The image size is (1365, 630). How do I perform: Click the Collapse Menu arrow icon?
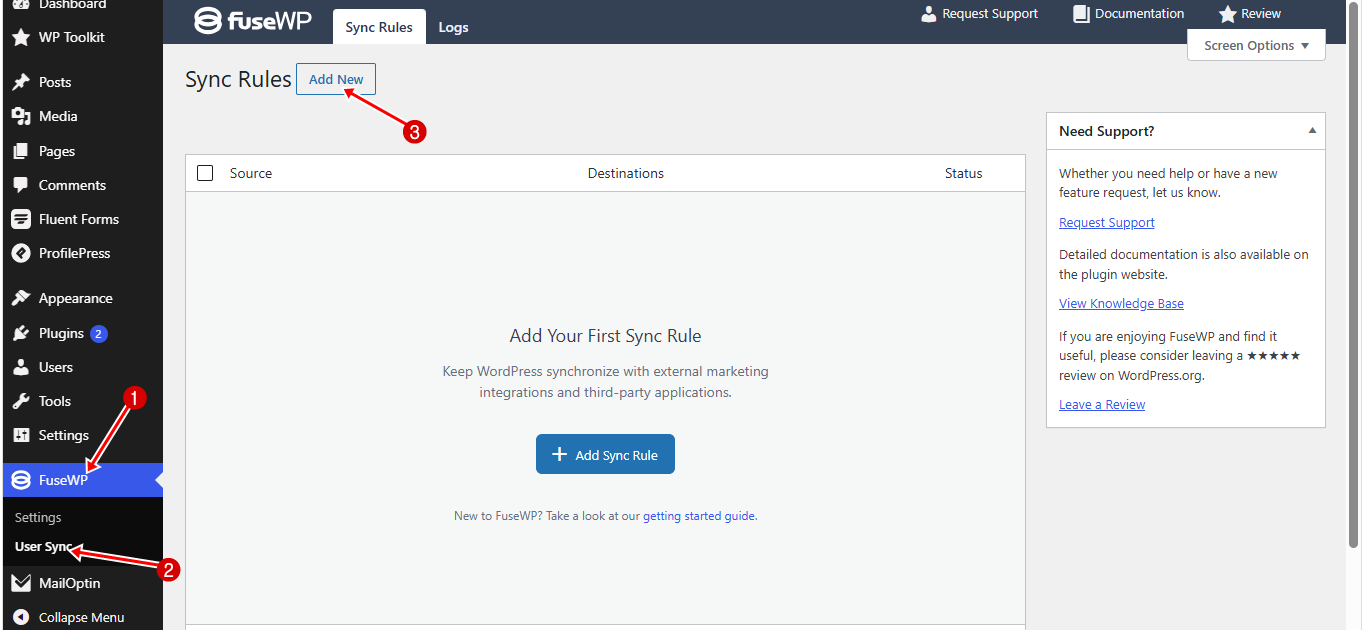(21, 617)
